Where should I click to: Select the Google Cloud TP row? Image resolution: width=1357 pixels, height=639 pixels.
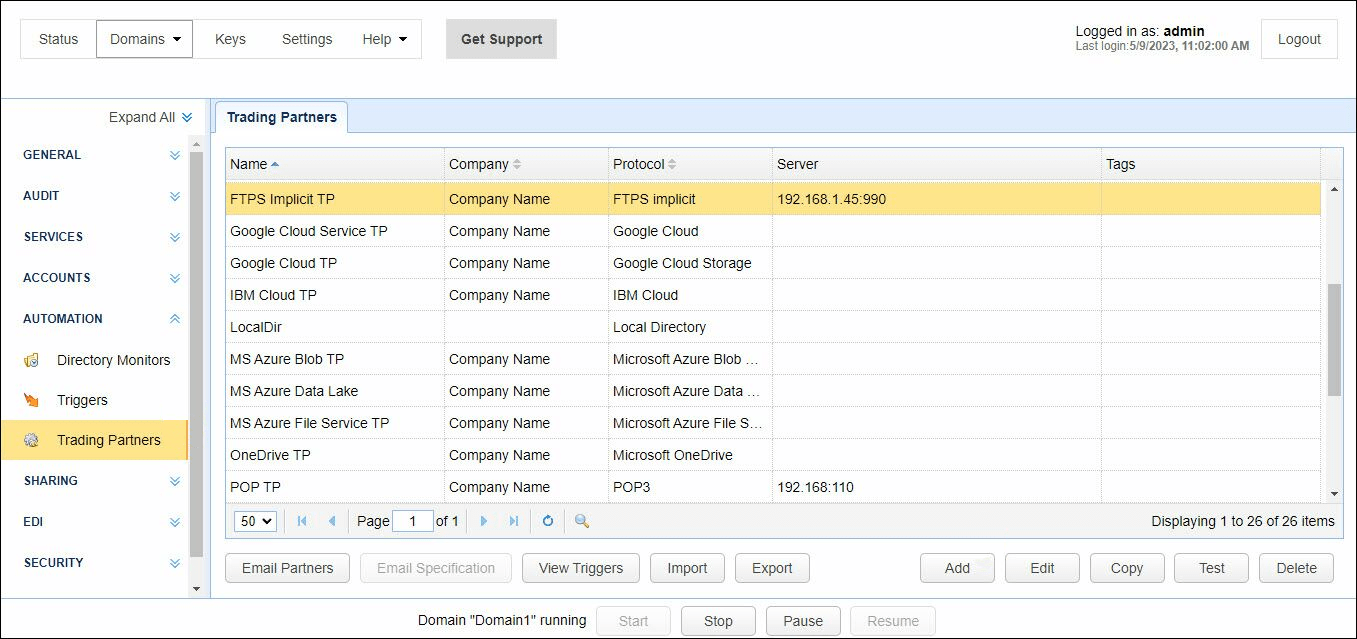(x=773, y=263)
